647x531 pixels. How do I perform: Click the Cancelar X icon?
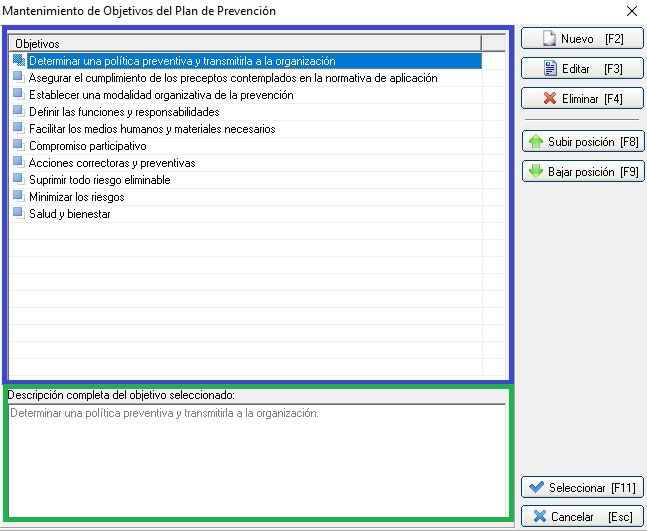click(539, 517)
